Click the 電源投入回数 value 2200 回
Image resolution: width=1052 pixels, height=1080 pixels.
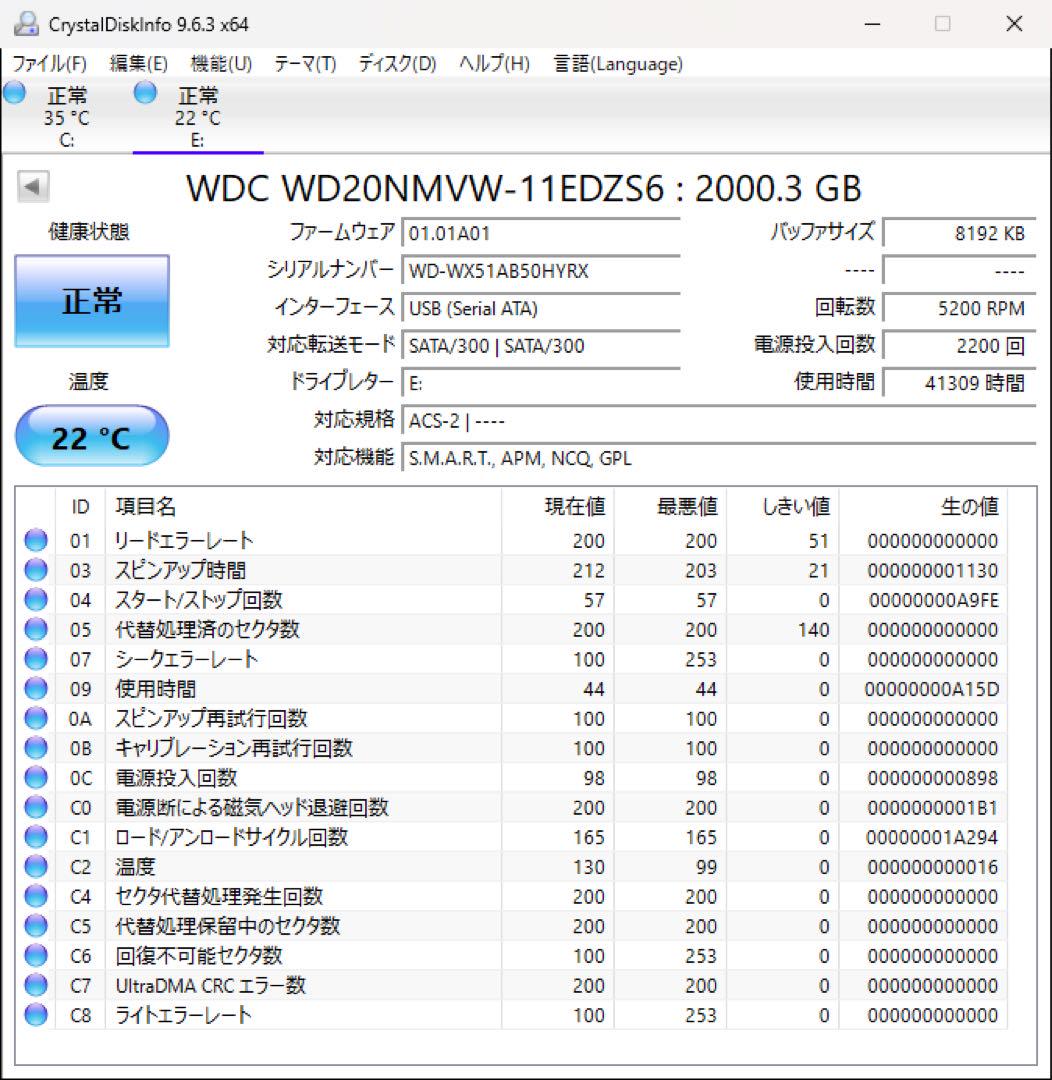tap(959, 345)
